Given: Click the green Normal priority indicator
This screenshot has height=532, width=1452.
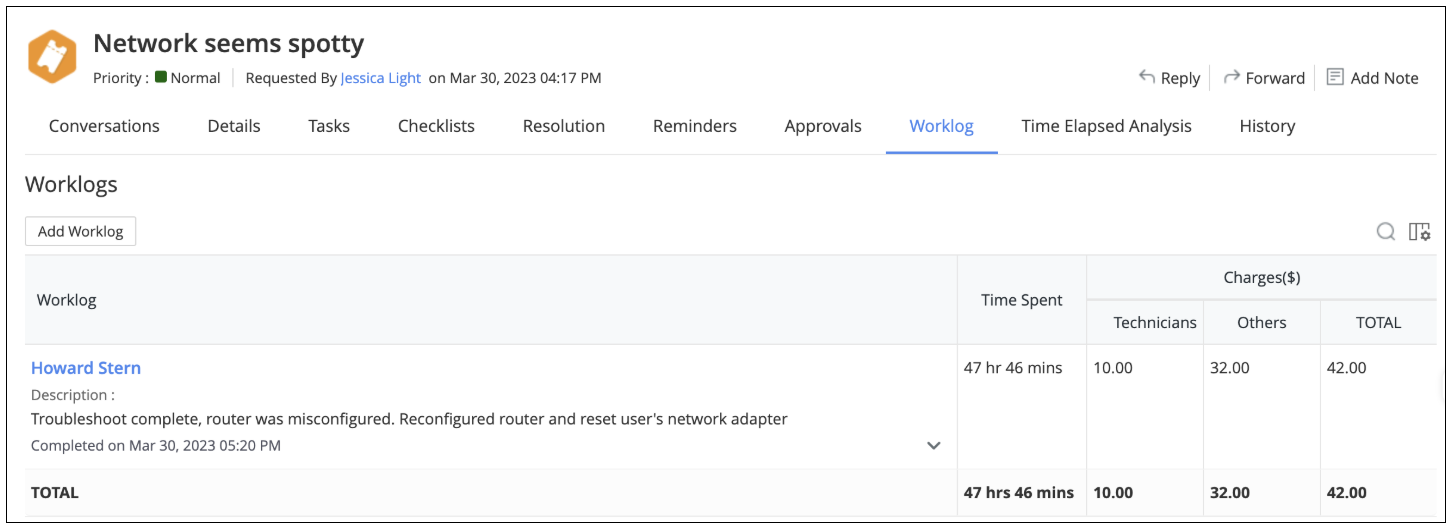Looking at the screenshot, I should point(161,77).
